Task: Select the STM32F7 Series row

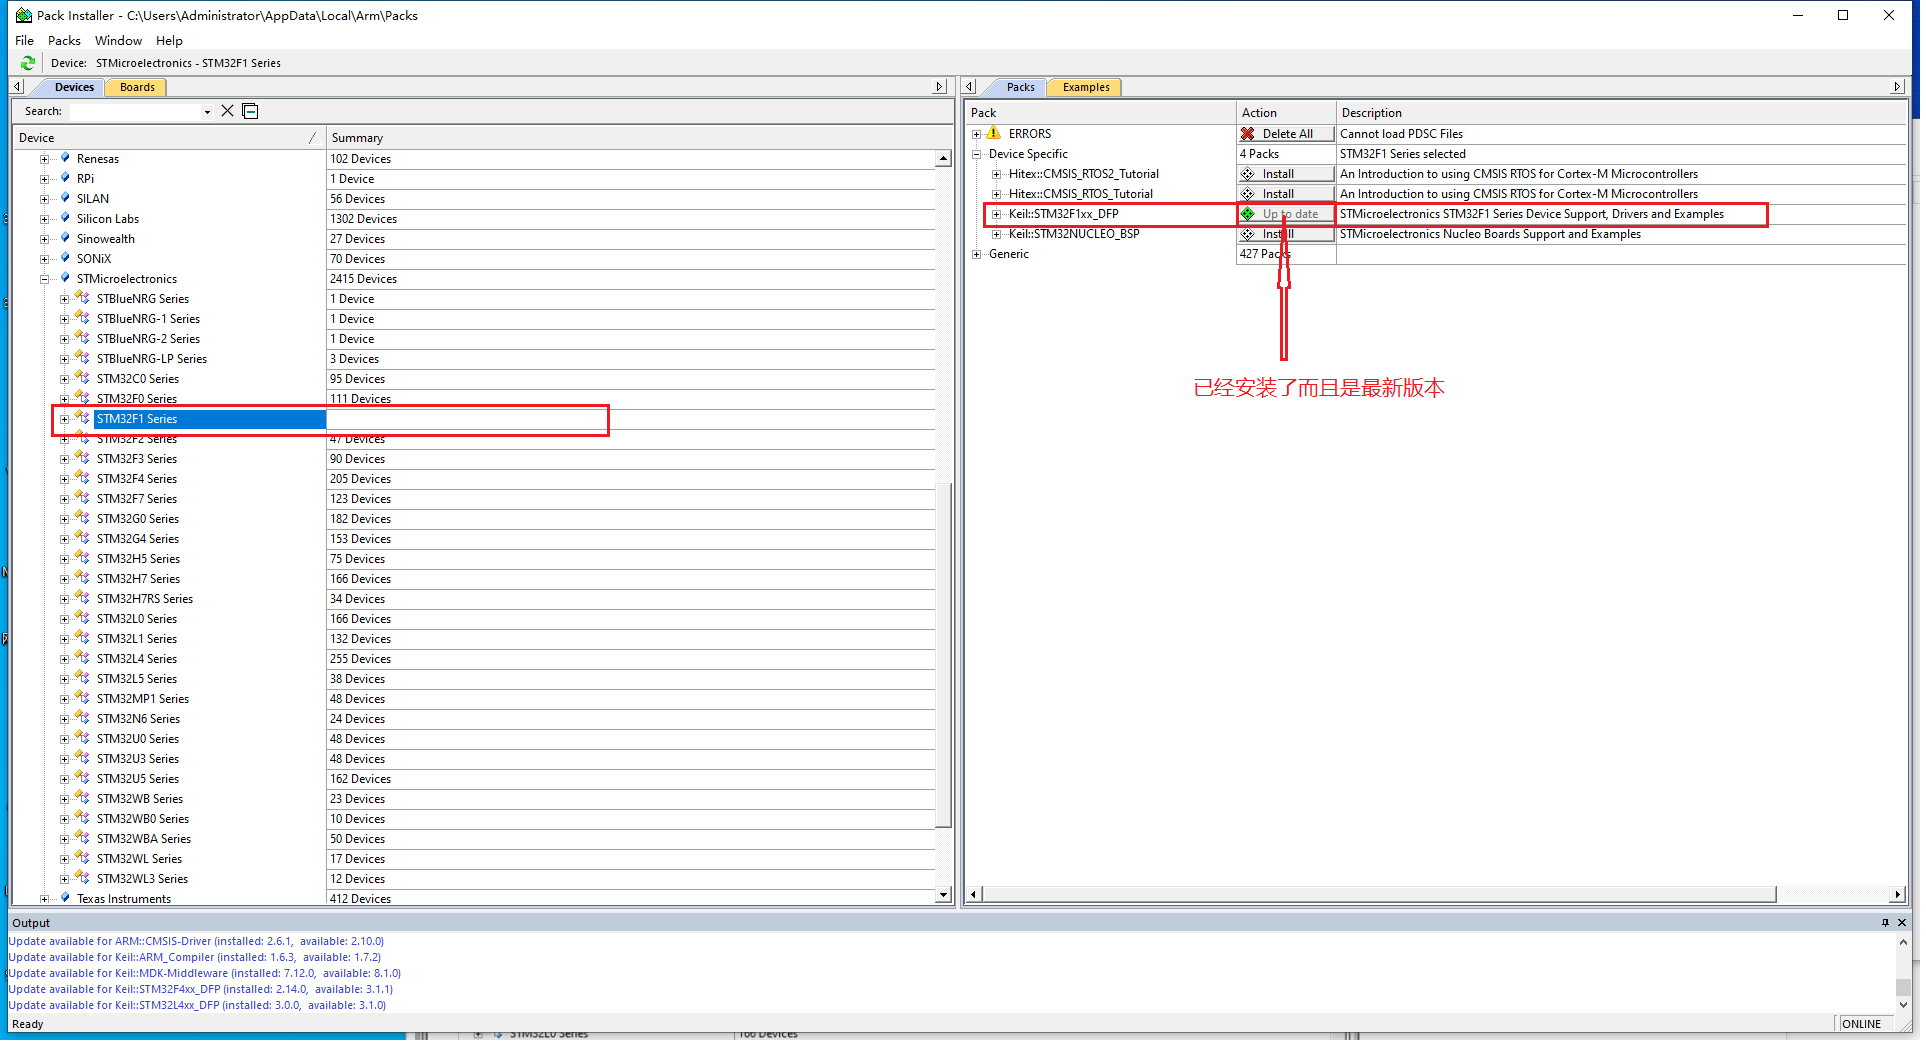Action: pos(475,499)
